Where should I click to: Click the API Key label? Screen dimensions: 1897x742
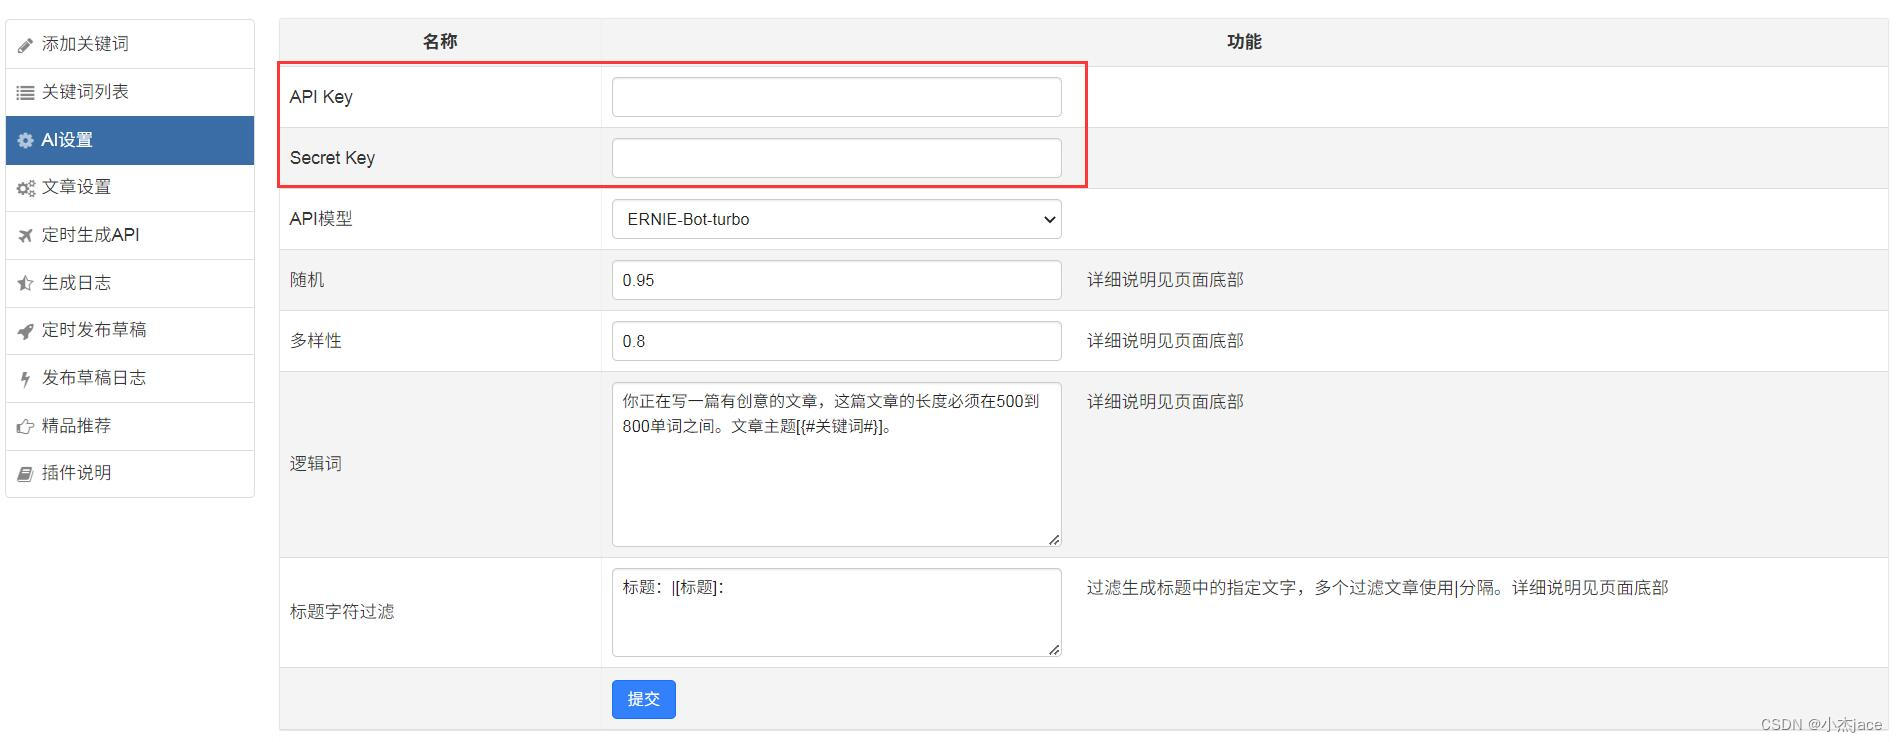[x=321, y=97]
